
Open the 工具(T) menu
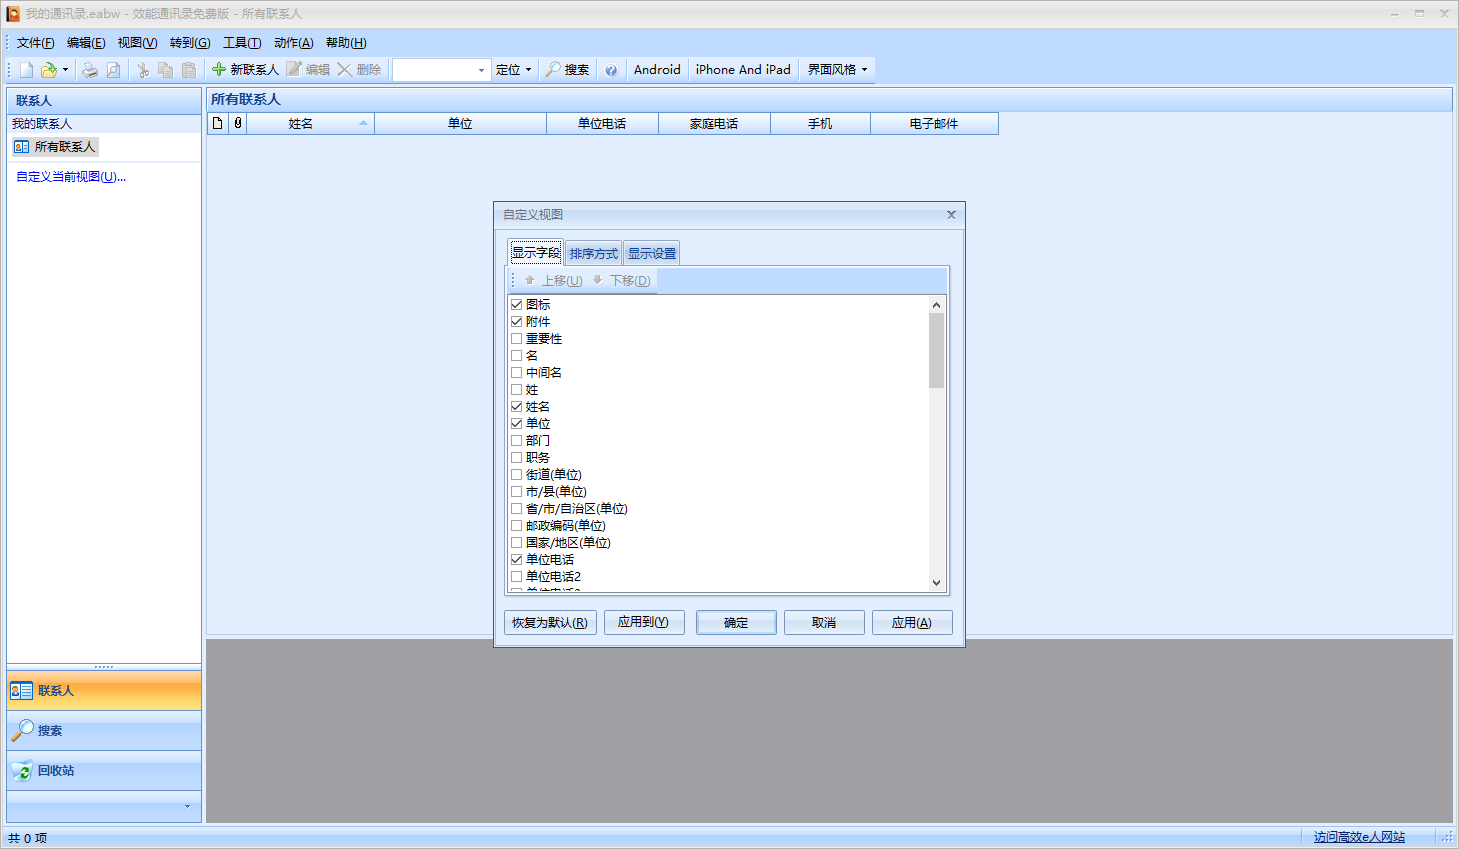pos(242,43)
